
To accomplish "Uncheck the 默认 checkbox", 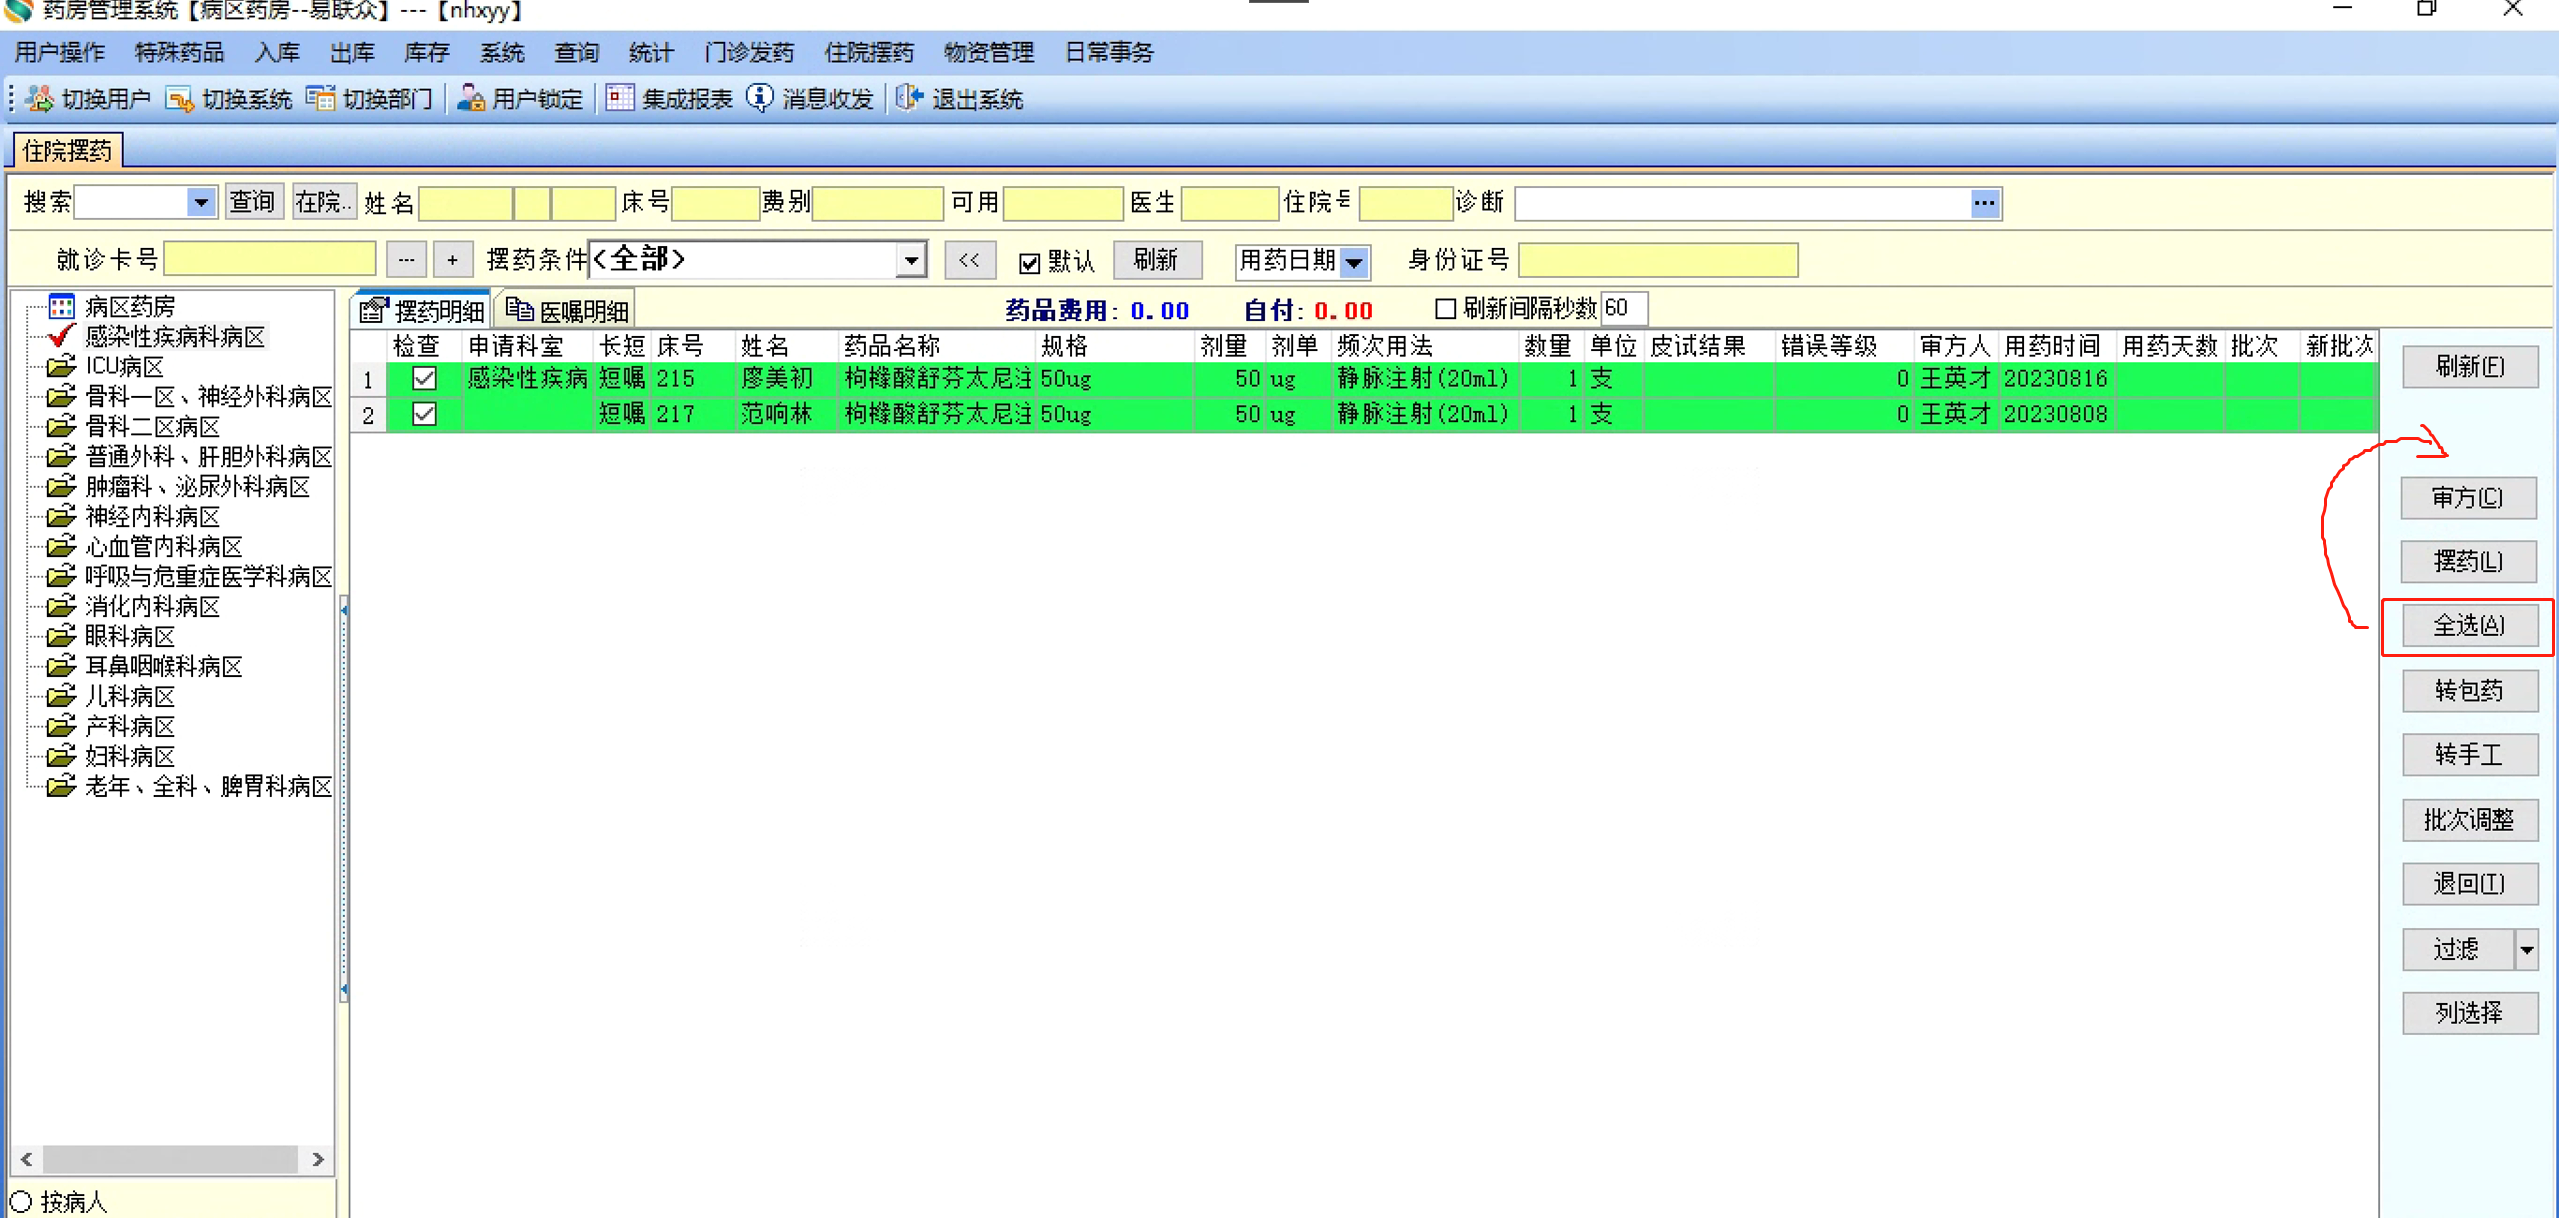I will [x=1029, y=263].
